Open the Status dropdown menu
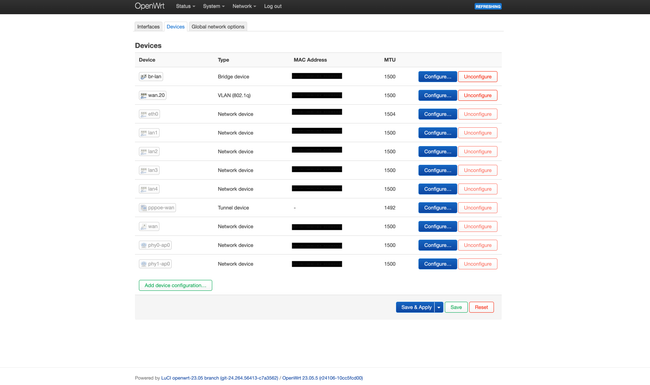Viewport: 650px width, 385px height. (x=185, y=6)
